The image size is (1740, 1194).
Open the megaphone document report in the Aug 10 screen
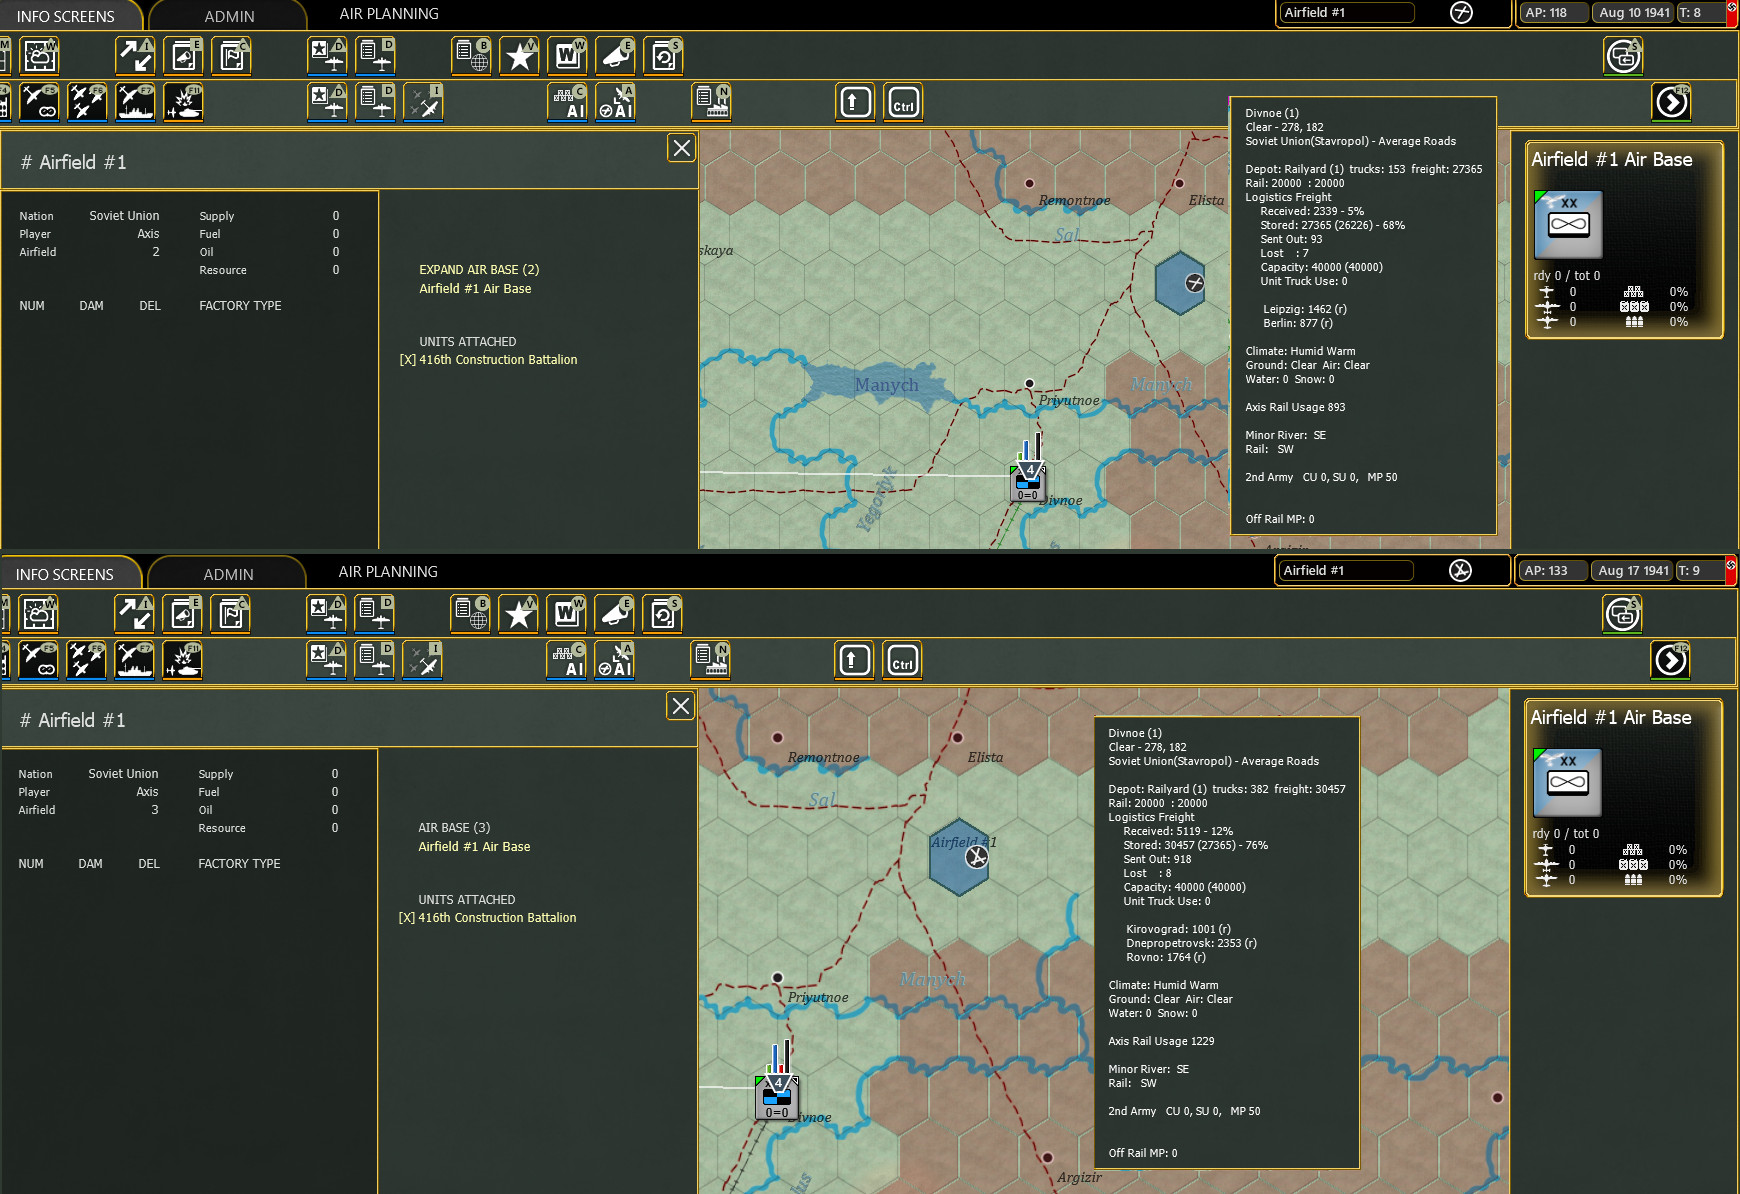(183, 56)
